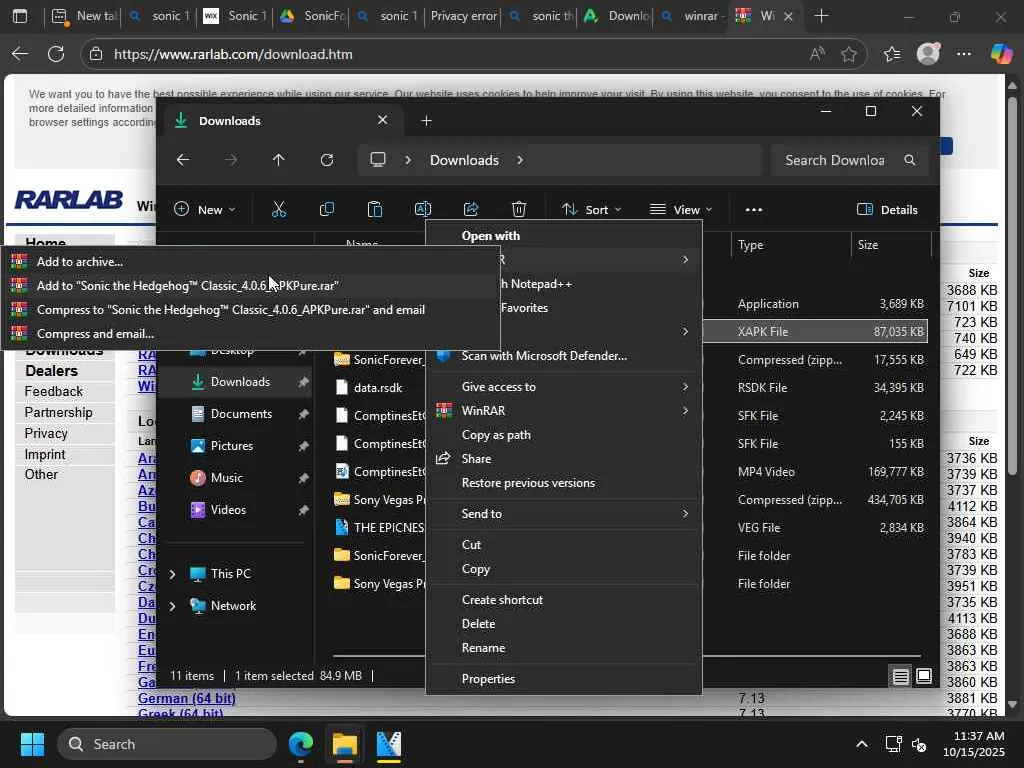Choose Add to archive... in WinRAR submenu

click(x=80, y=261)
